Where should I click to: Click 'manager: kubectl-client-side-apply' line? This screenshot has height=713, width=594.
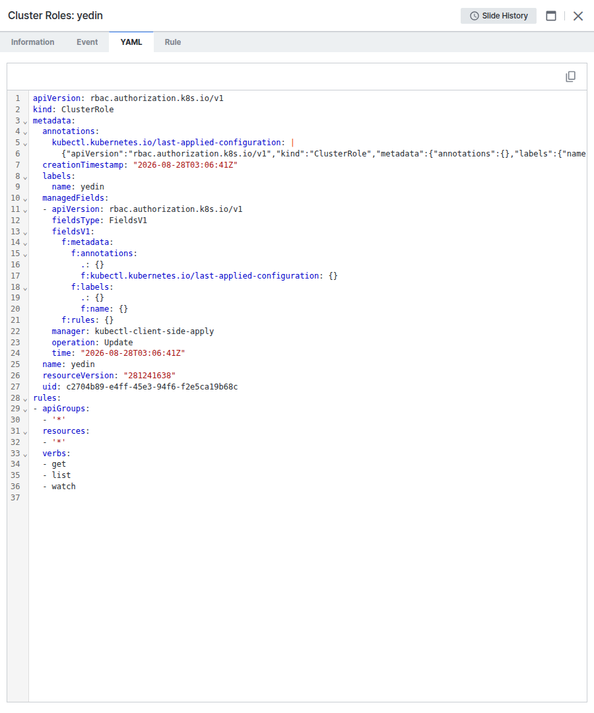pyautogui.click(x=132, y=331)
